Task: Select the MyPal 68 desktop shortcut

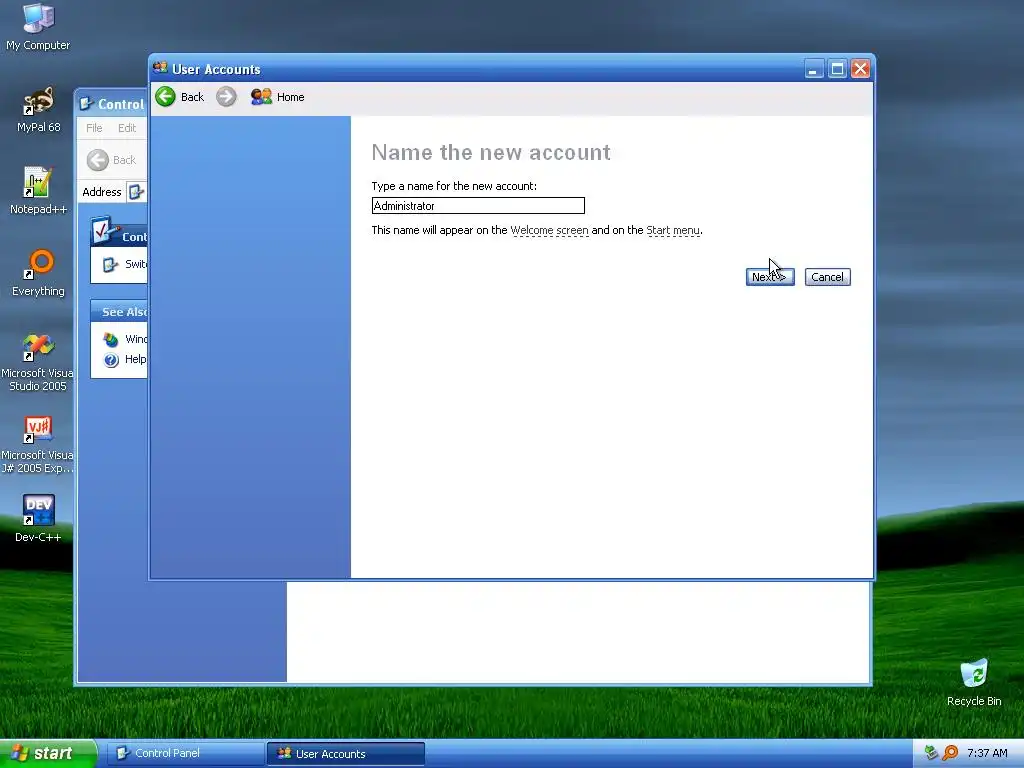Action: tap(39, 110)
